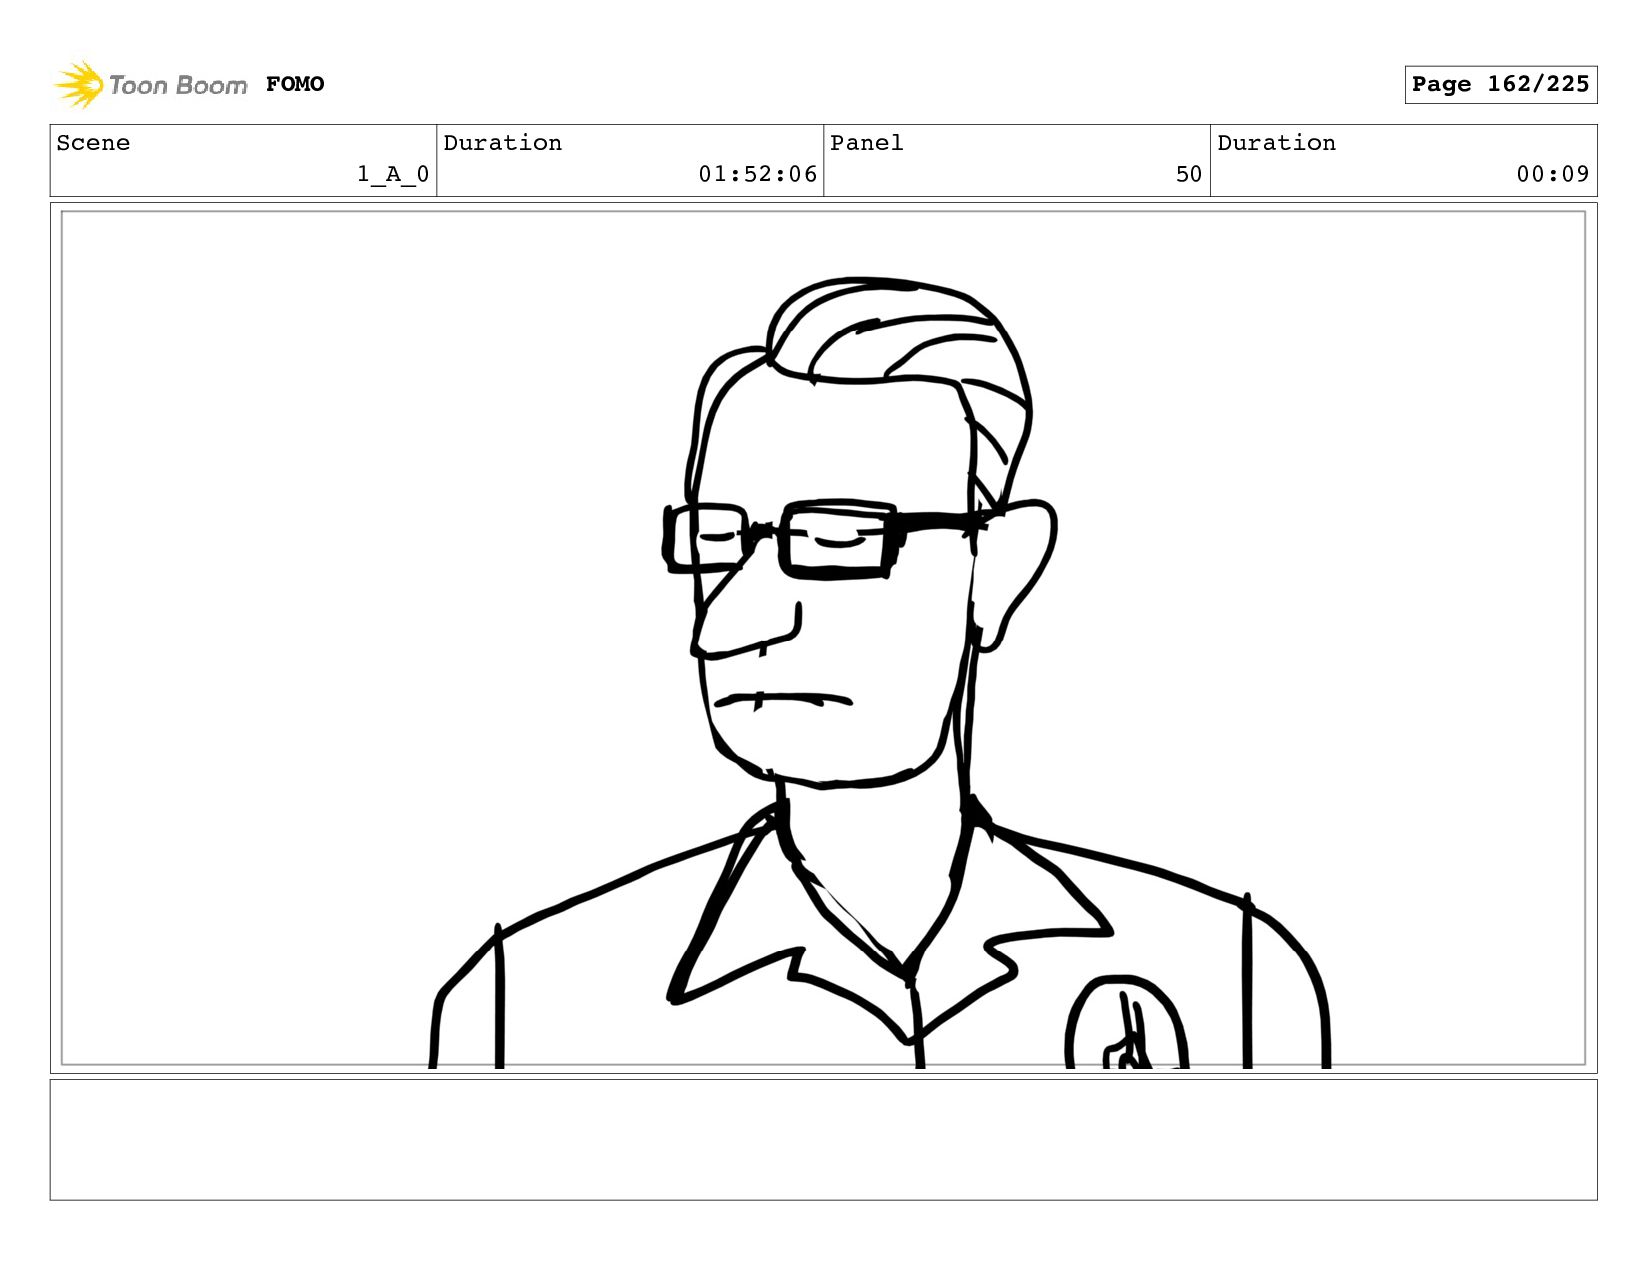1650x1275 pixels.
Task: Click the Toon Boom wordmark text
Action: pos(178,85)
